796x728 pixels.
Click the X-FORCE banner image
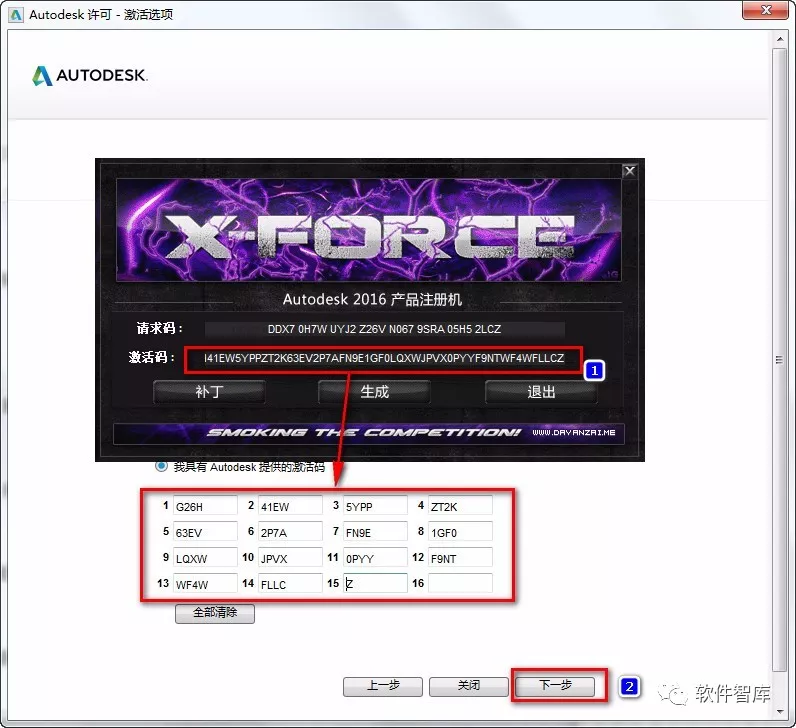[x=369, y=229]
